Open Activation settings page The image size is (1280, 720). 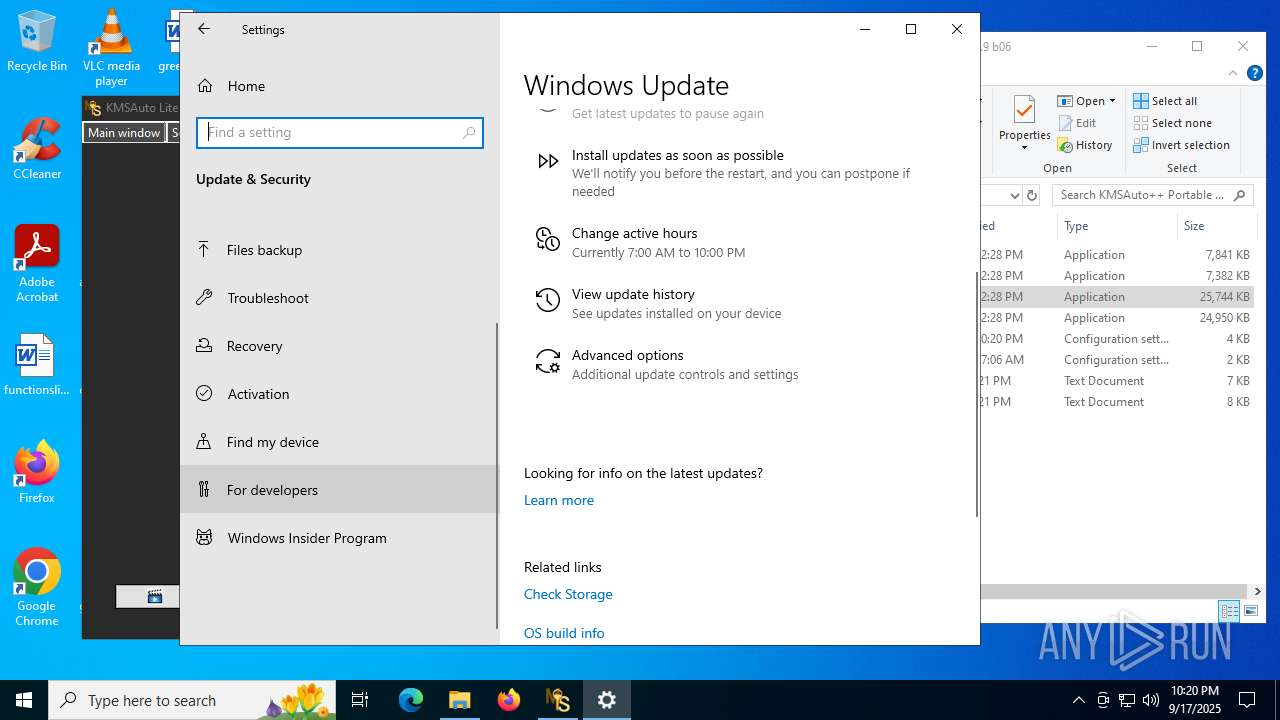click(x=340, y=394)
